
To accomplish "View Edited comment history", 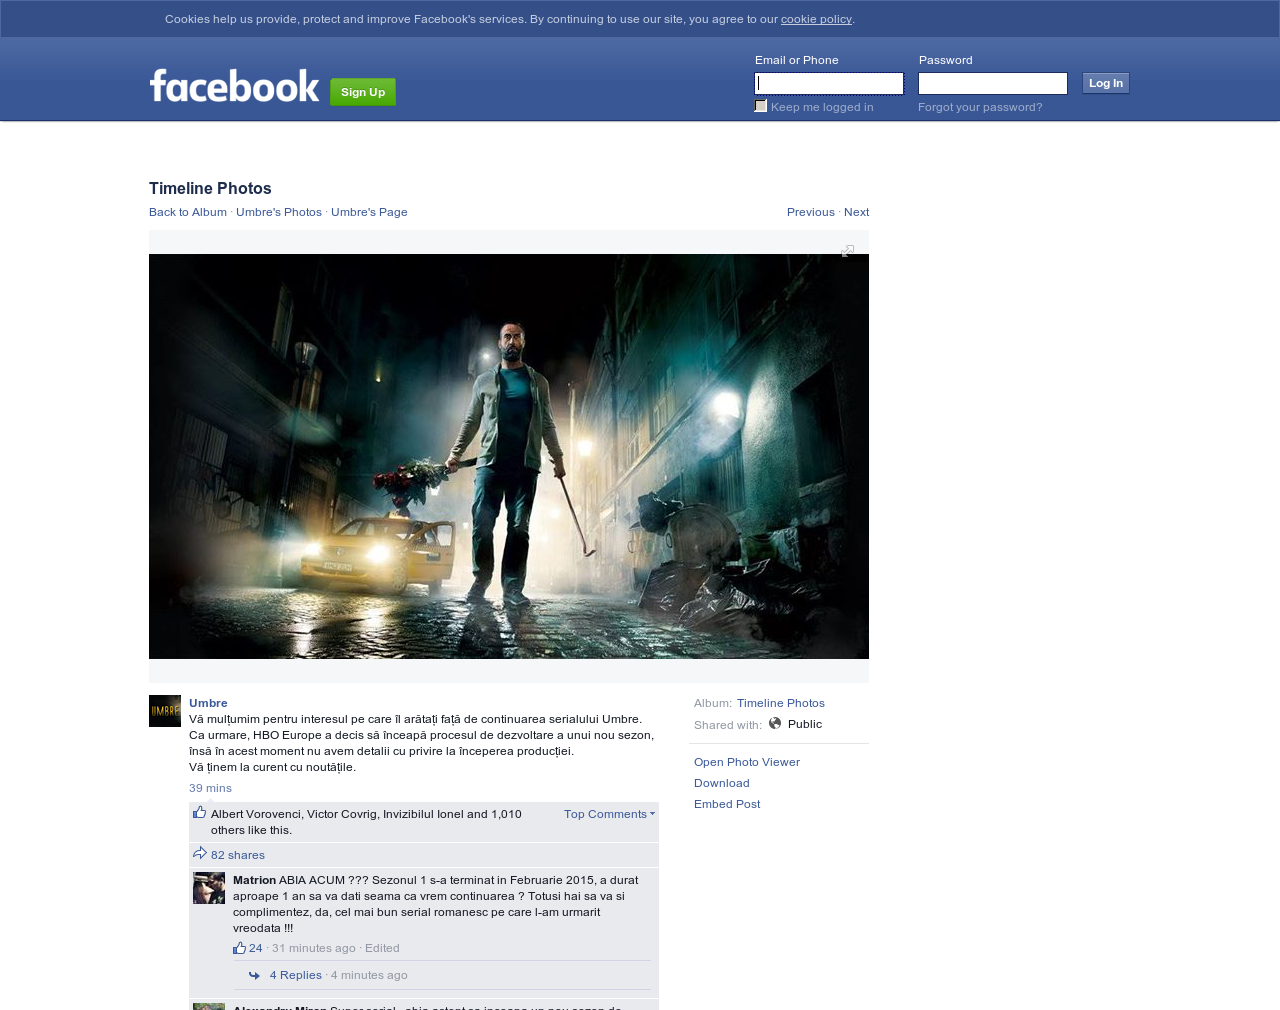I will point(382,948).
